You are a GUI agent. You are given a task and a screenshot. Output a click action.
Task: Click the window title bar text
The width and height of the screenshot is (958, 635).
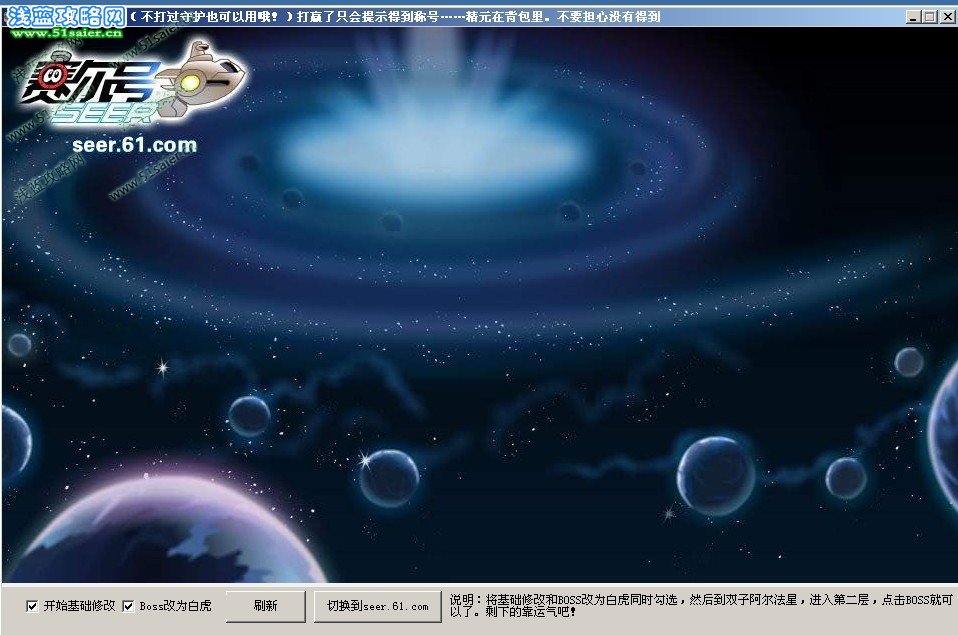tap(395, 17)
